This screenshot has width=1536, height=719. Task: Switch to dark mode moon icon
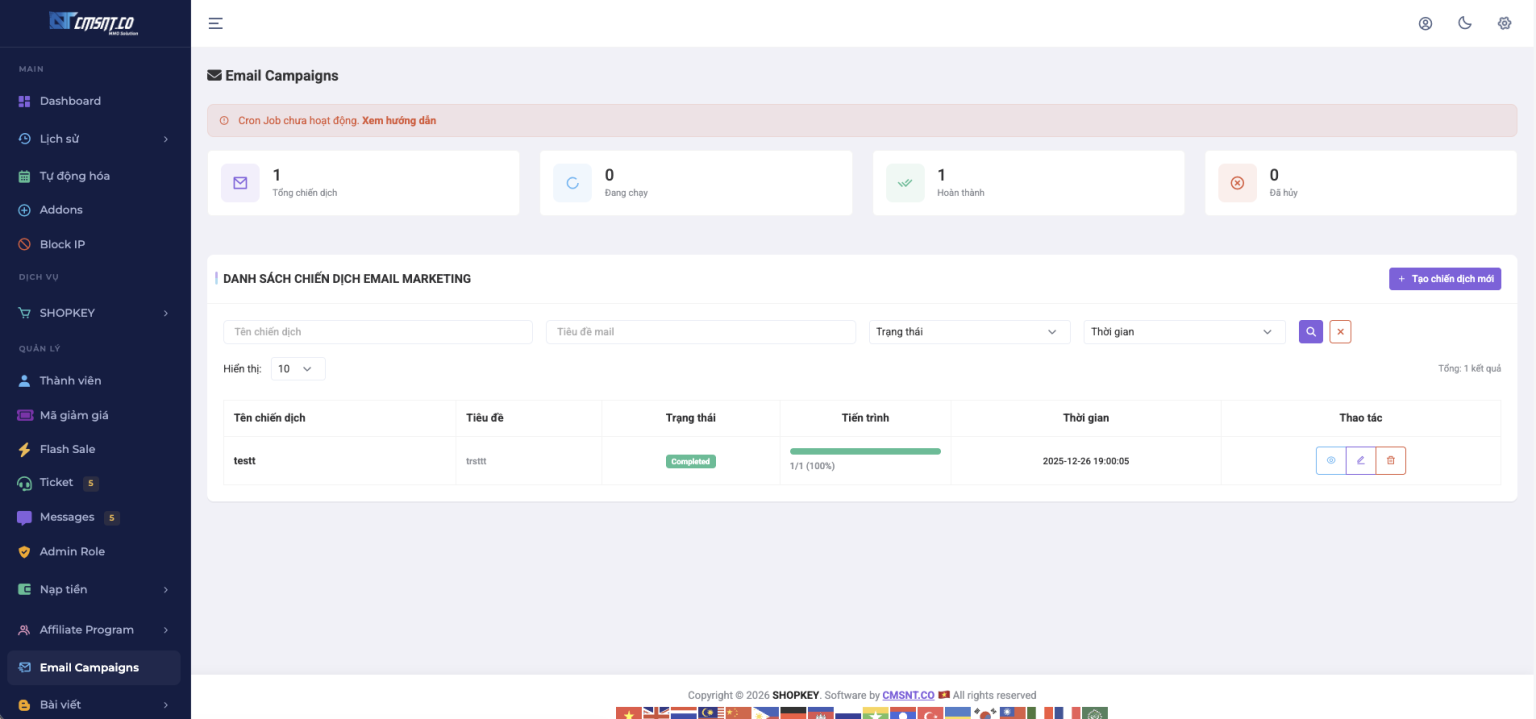pyautogui.click(x=1465, y=23)
